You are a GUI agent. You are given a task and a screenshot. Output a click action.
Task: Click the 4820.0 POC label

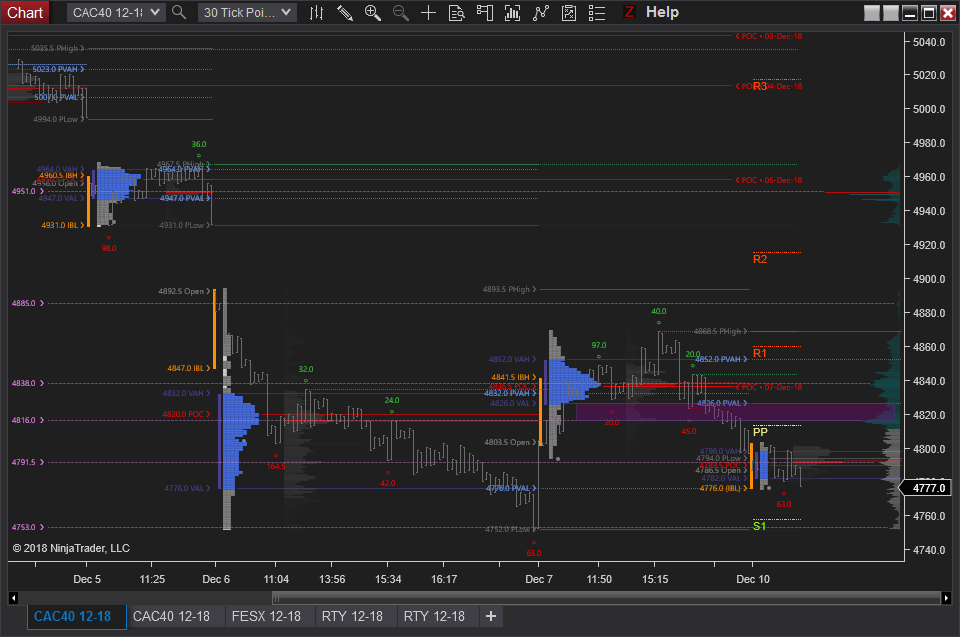point(186,414)
